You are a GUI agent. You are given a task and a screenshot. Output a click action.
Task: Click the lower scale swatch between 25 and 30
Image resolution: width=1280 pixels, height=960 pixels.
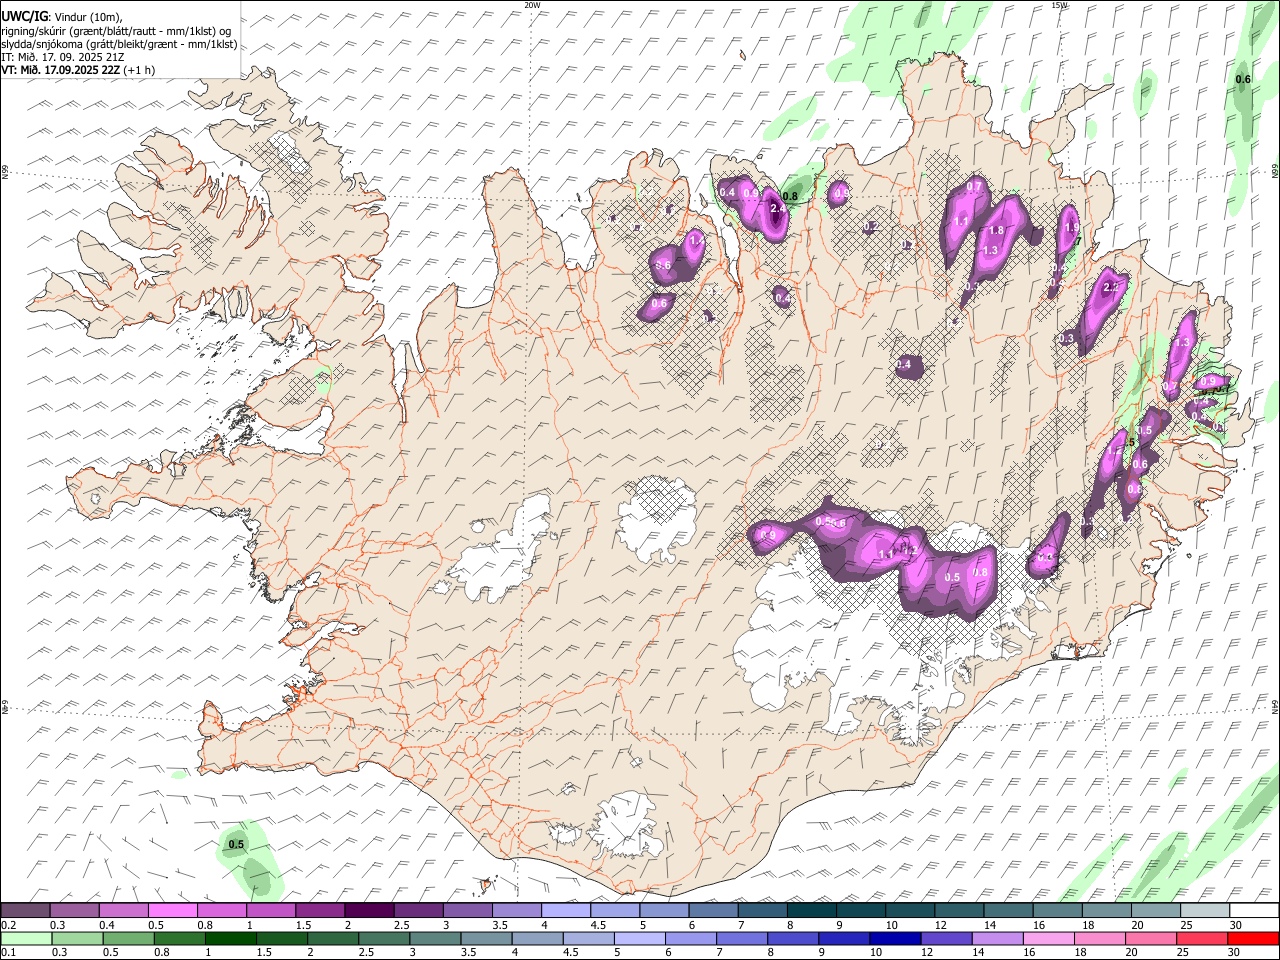tap(1201, 938)
